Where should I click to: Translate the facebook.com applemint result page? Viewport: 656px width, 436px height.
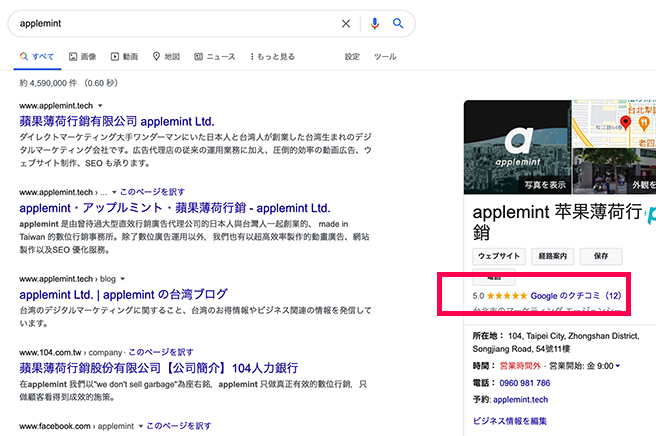pos(179,426)
